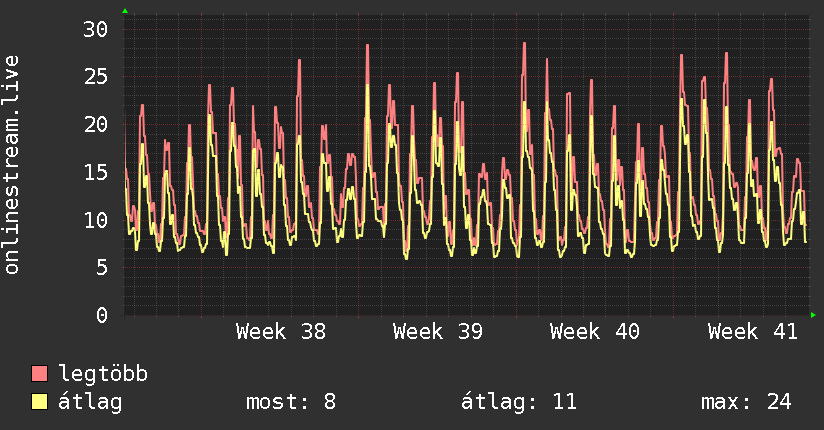Click the legtöbb legend label

pyautogui.click(x=103, y=374)
